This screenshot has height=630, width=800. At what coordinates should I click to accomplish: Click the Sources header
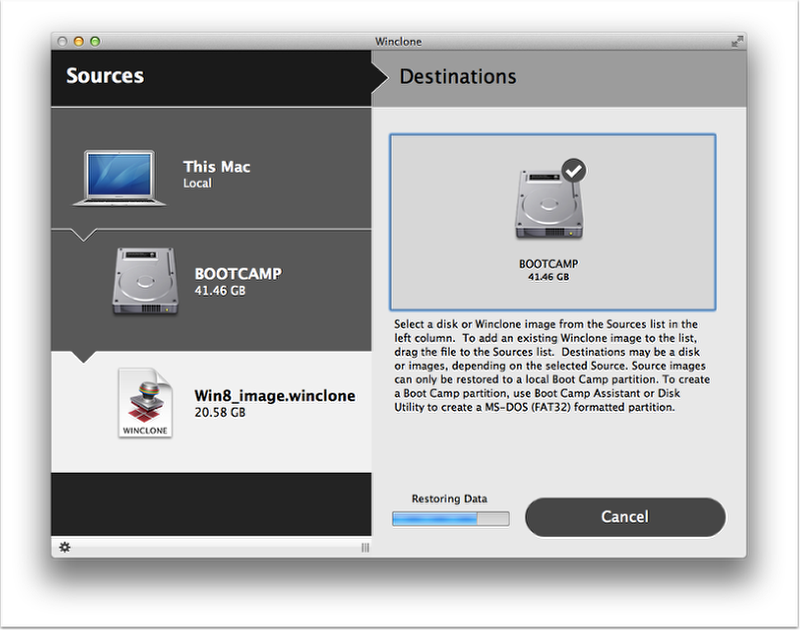coord(105,76)
